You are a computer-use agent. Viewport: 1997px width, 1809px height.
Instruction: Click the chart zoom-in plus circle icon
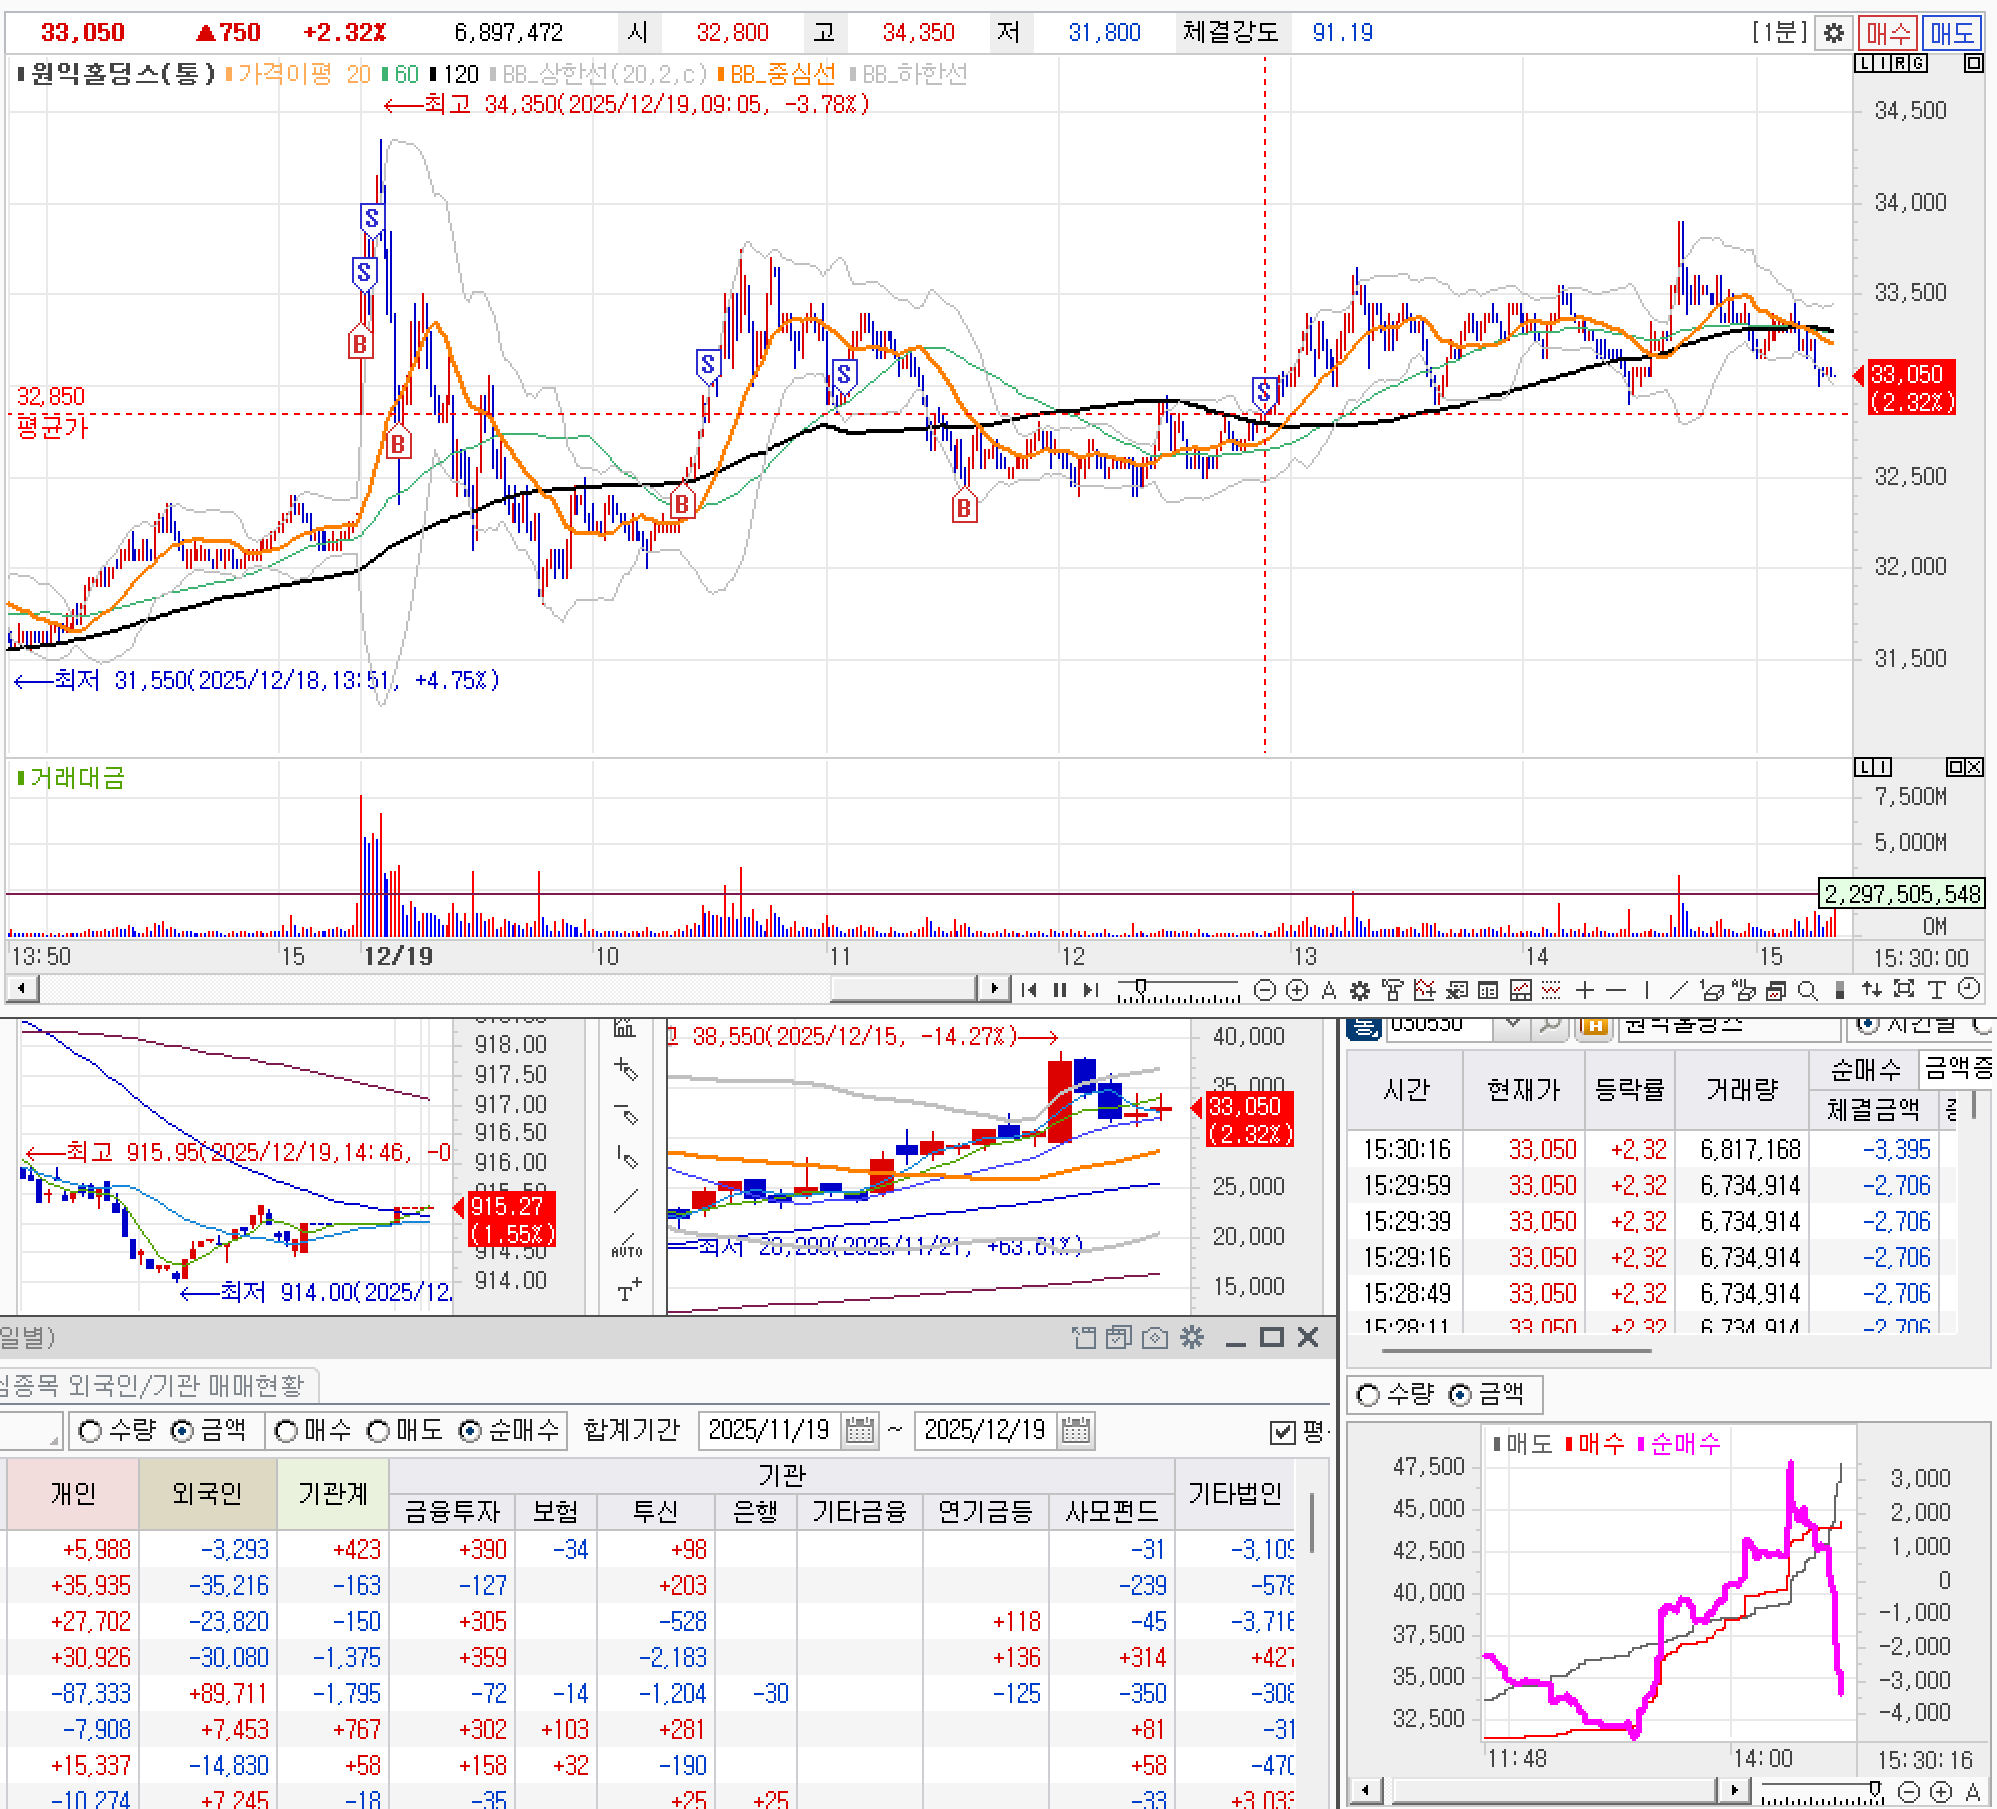tap(1297, 990)
